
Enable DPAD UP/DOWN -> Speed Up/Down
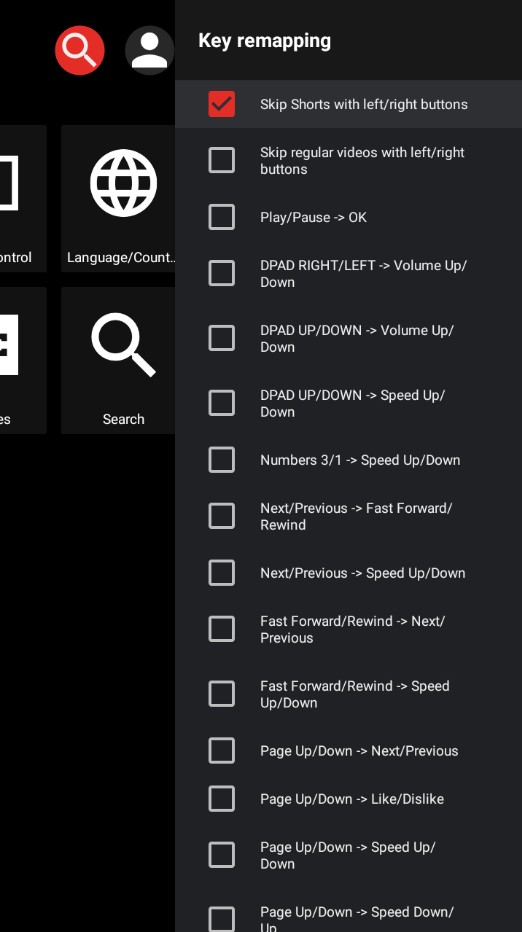[x=348, y=403]
